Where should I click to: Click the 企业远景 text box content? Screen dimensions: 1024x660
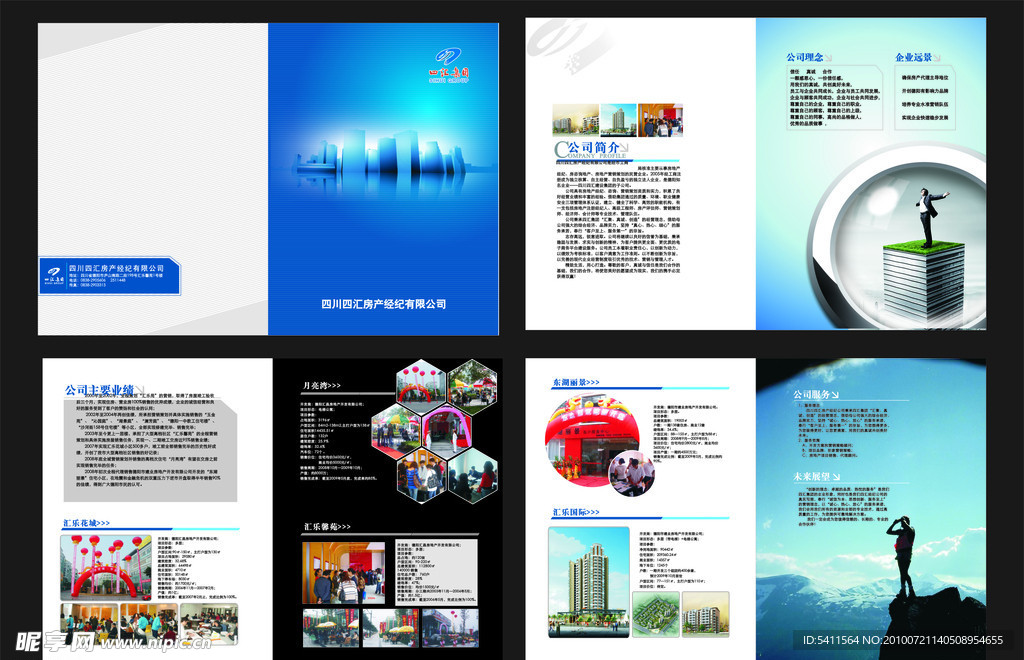(x=925, y=97)
